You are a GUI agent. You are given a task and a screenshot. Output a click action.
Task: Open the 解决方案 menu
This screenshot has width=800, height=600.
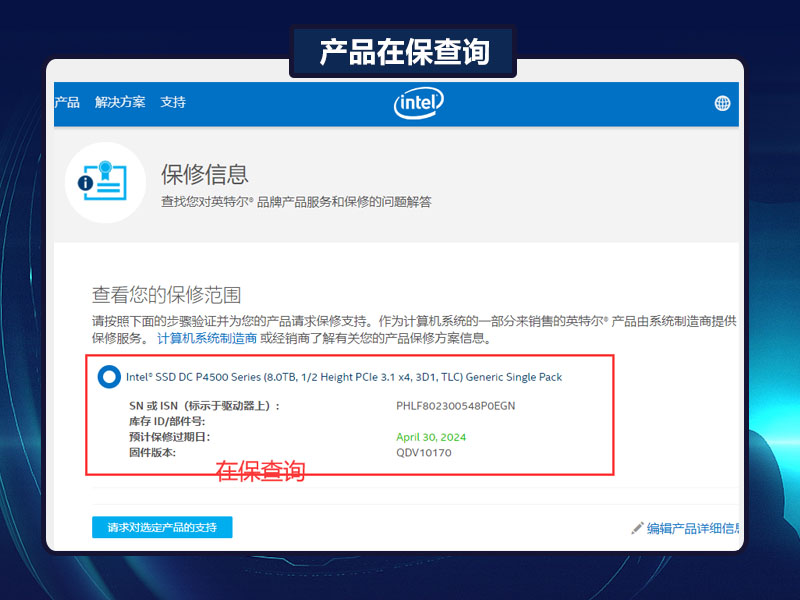click(120, 102)
